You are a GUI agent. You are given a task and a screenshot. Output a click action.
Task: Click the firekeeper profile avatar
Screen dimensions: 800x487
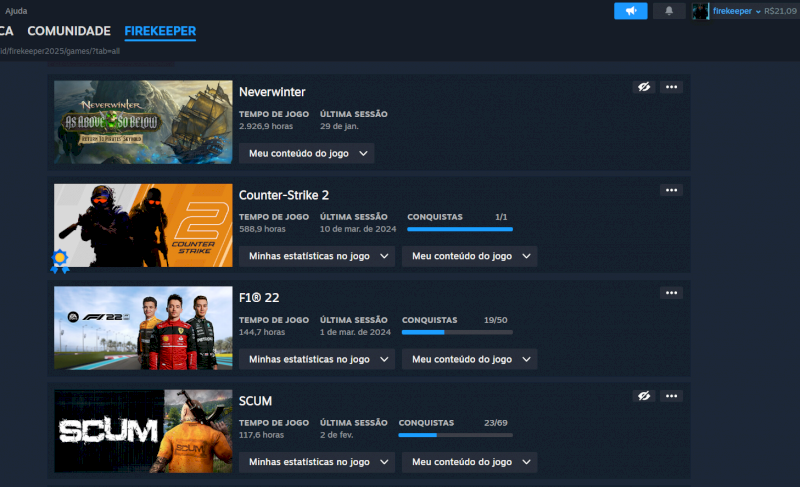(x=701, y=11)
